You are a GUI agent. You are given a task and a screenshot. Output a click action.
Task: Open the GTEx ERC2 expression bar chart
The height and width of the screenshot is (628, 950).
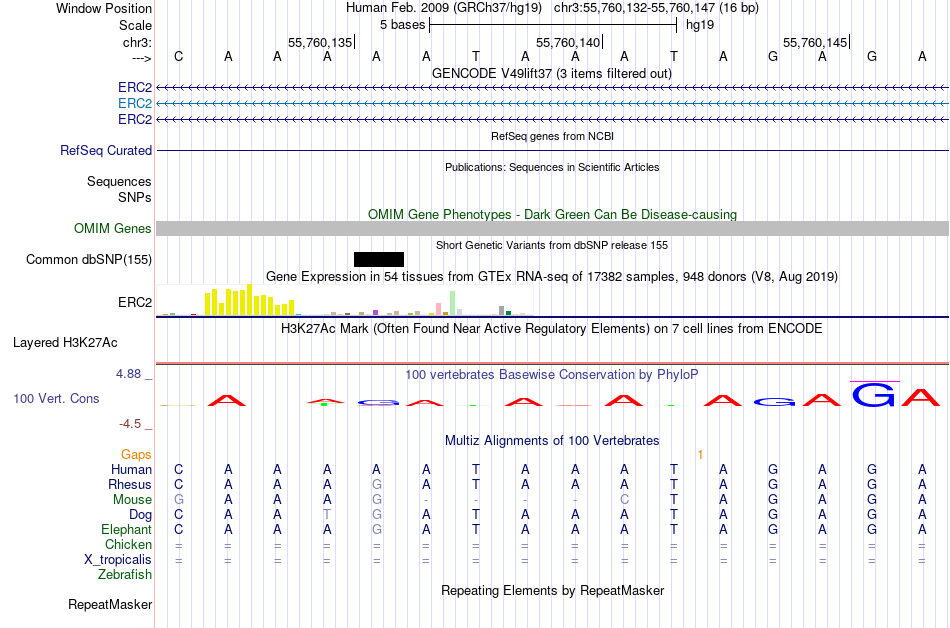[x=345, y=300]
